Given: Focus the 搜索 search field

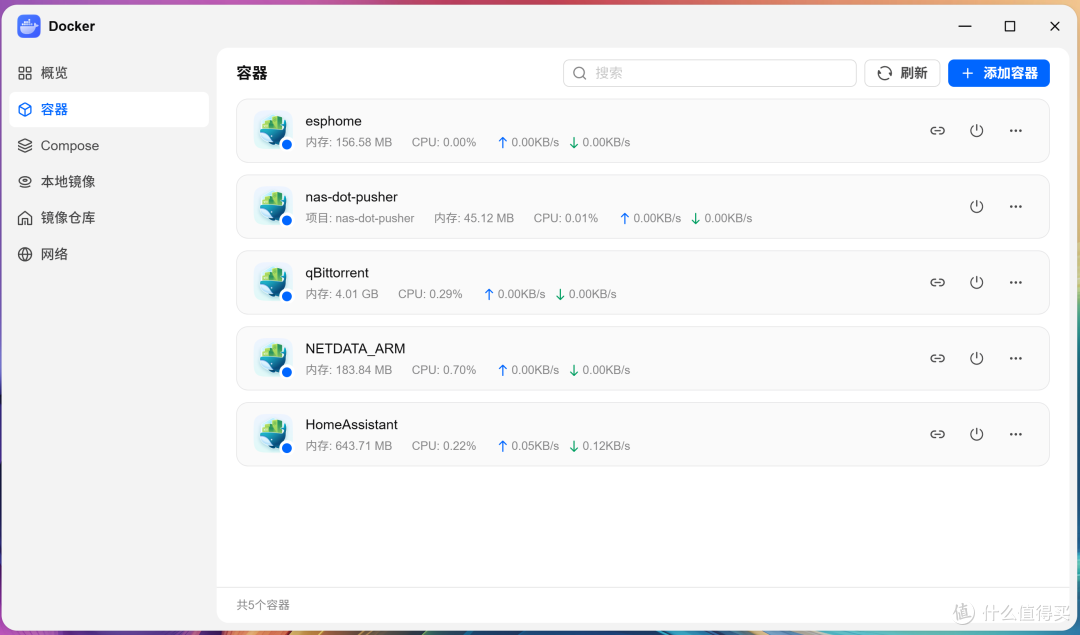Looking at the screenshot, I should click(709, 73).
